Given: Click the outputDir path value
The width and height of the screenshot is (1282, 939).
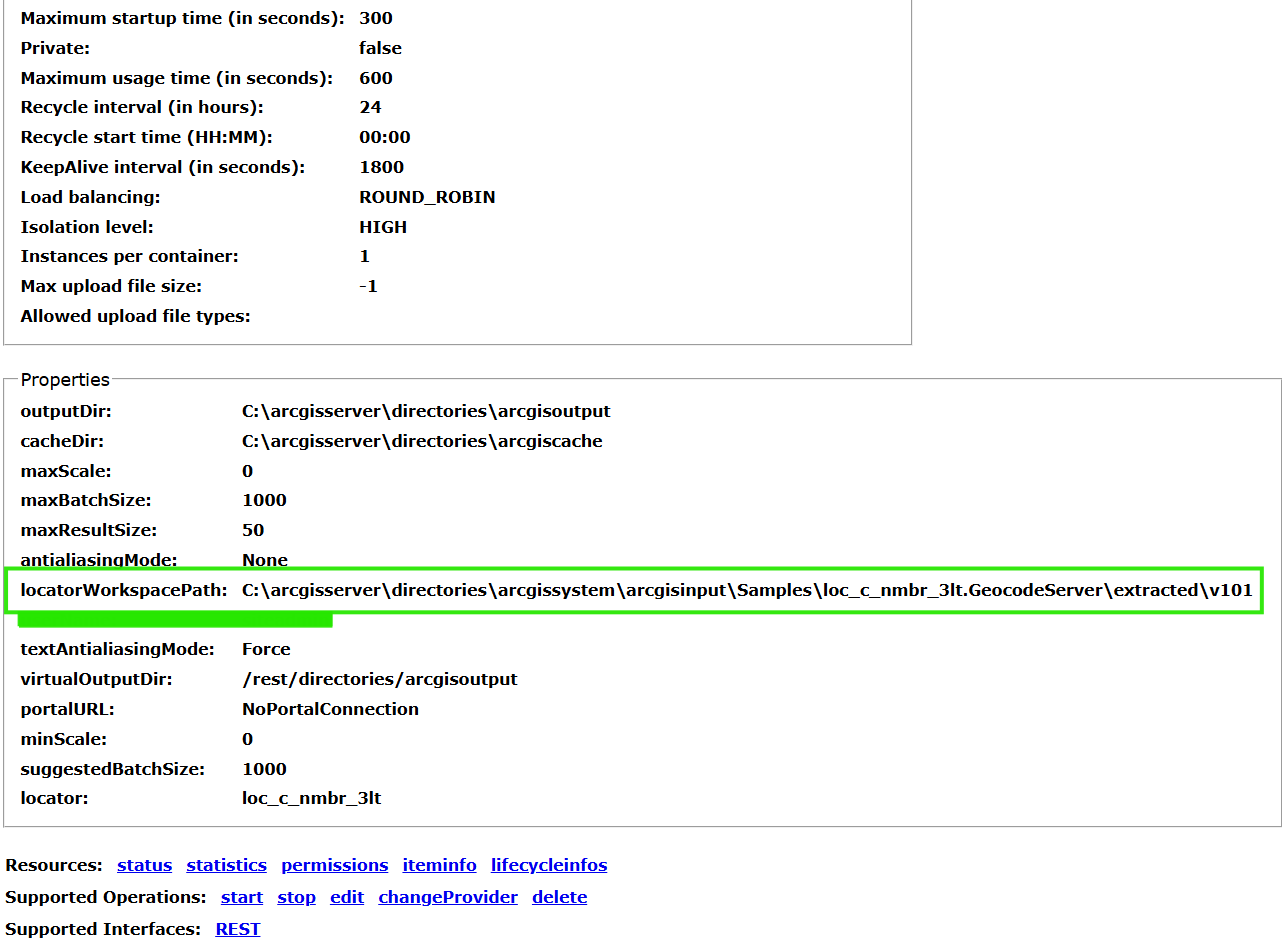Looking at the screenshot, I should click(x=426, y=411).
